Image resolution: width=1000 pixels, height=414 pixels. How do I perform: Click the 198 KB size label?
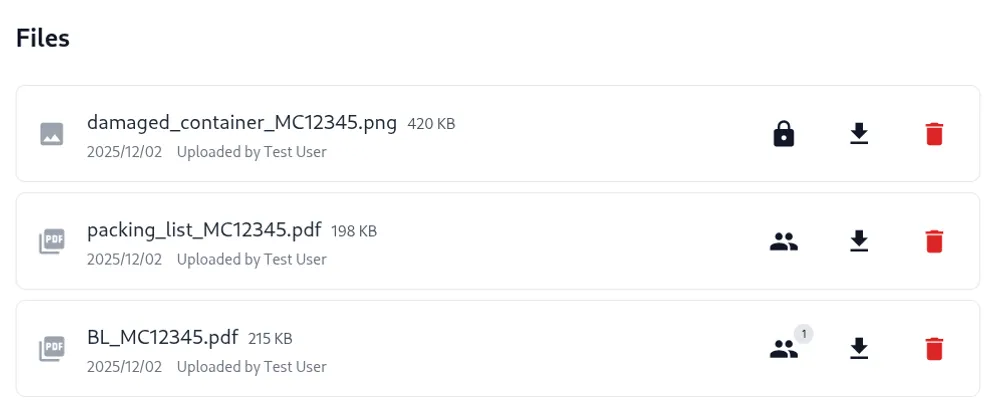[354, 231]
